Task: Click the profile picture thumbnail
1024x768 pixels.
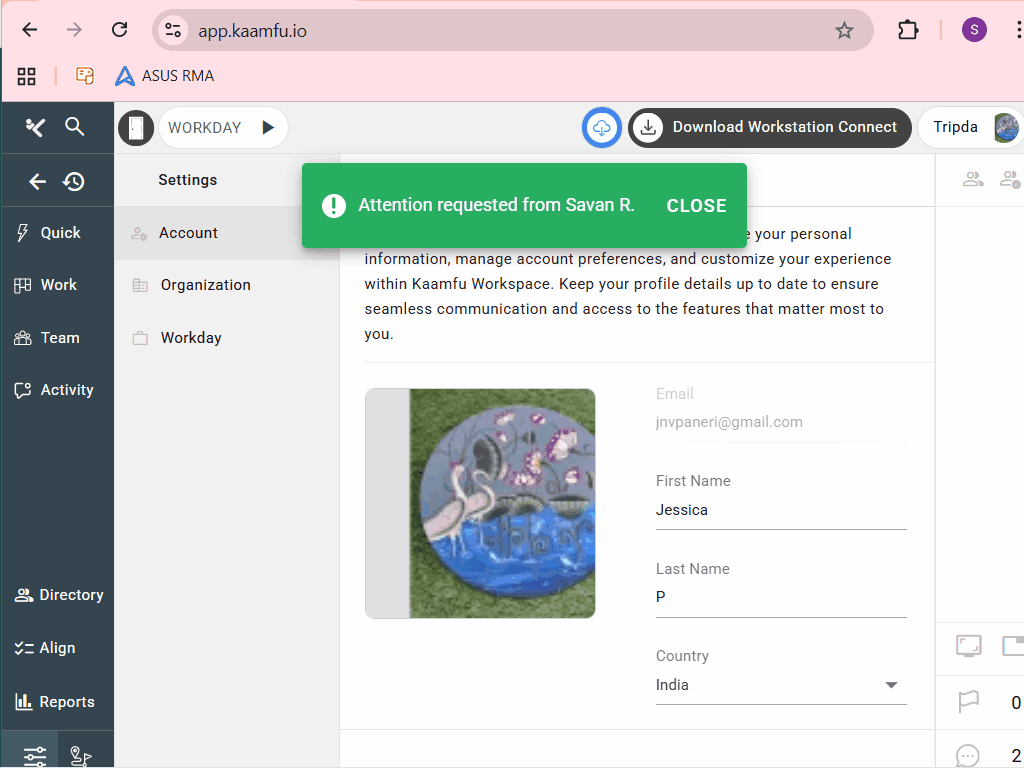Action: (480, 503)
